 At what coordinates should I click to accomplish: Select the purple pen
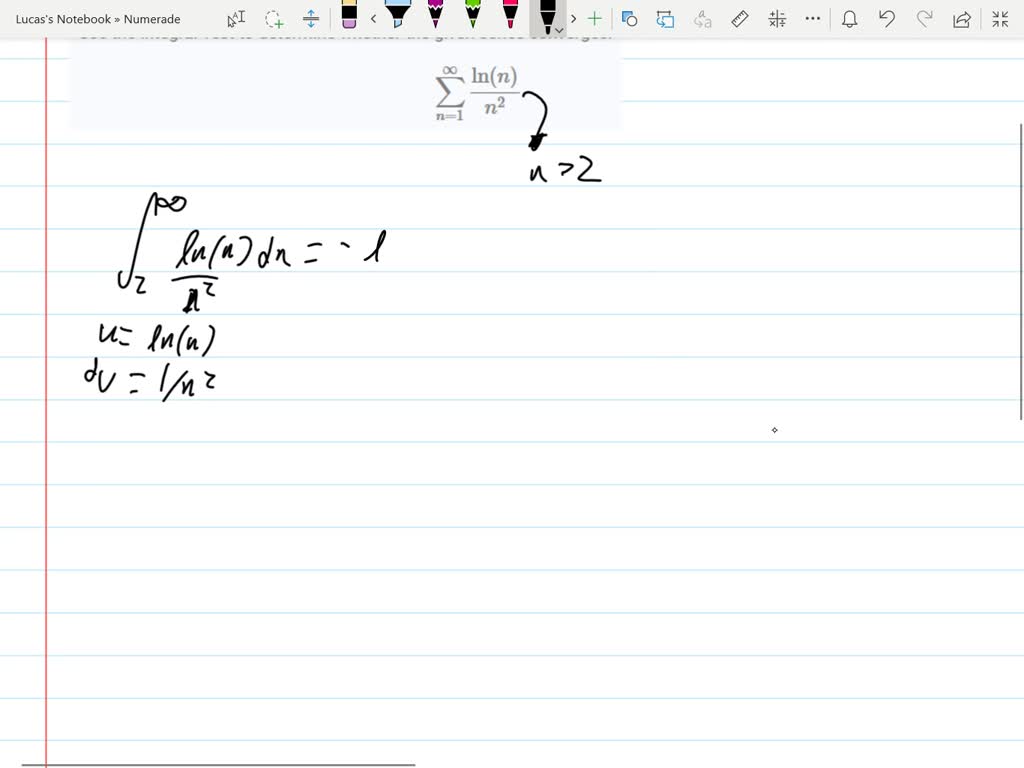tap(434, 18)
